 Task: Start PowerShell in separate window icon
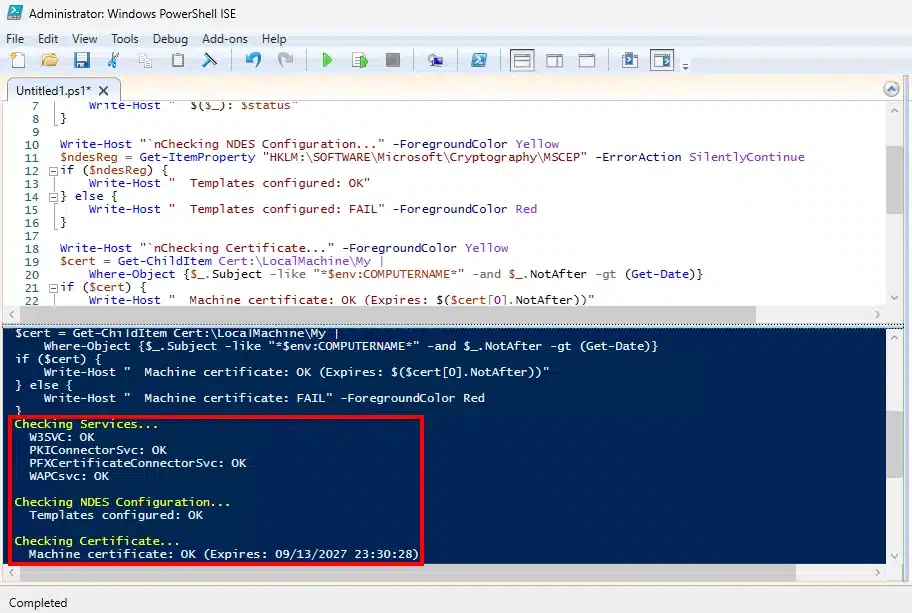479,61
